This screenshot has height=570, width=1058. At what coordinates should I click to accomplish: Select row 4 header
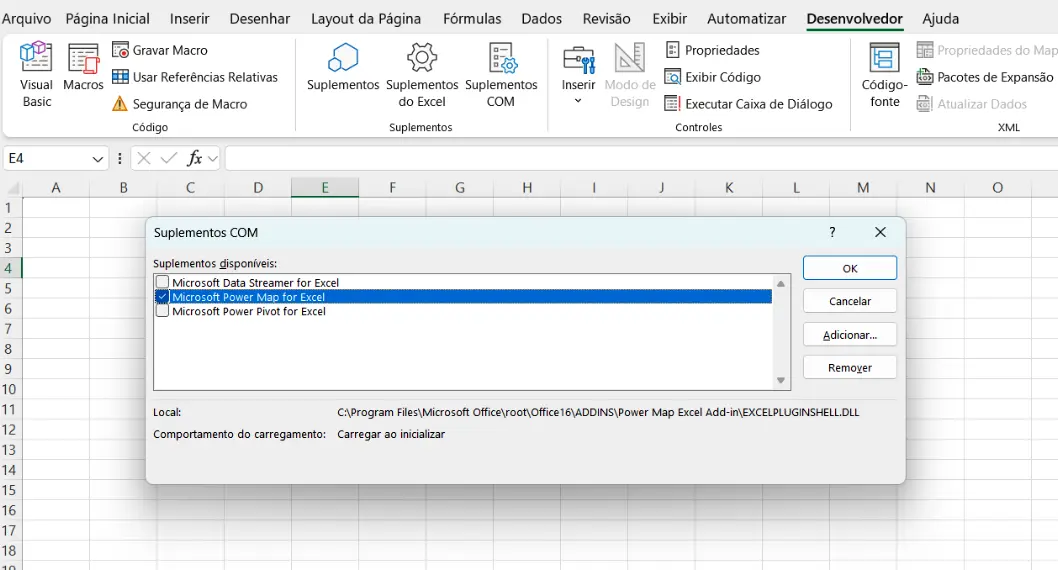(x=10, y=268)
